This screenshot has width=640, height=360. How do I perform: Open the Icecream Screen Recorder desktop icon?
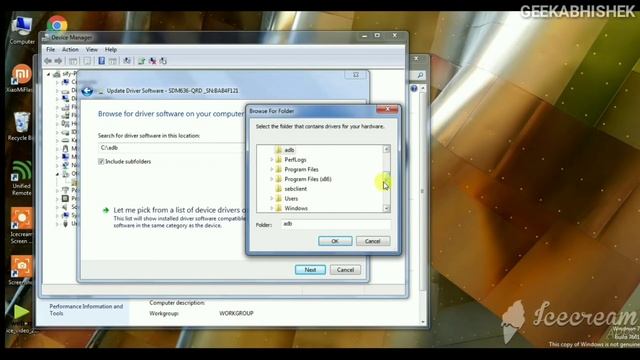[x=21, y=226]
